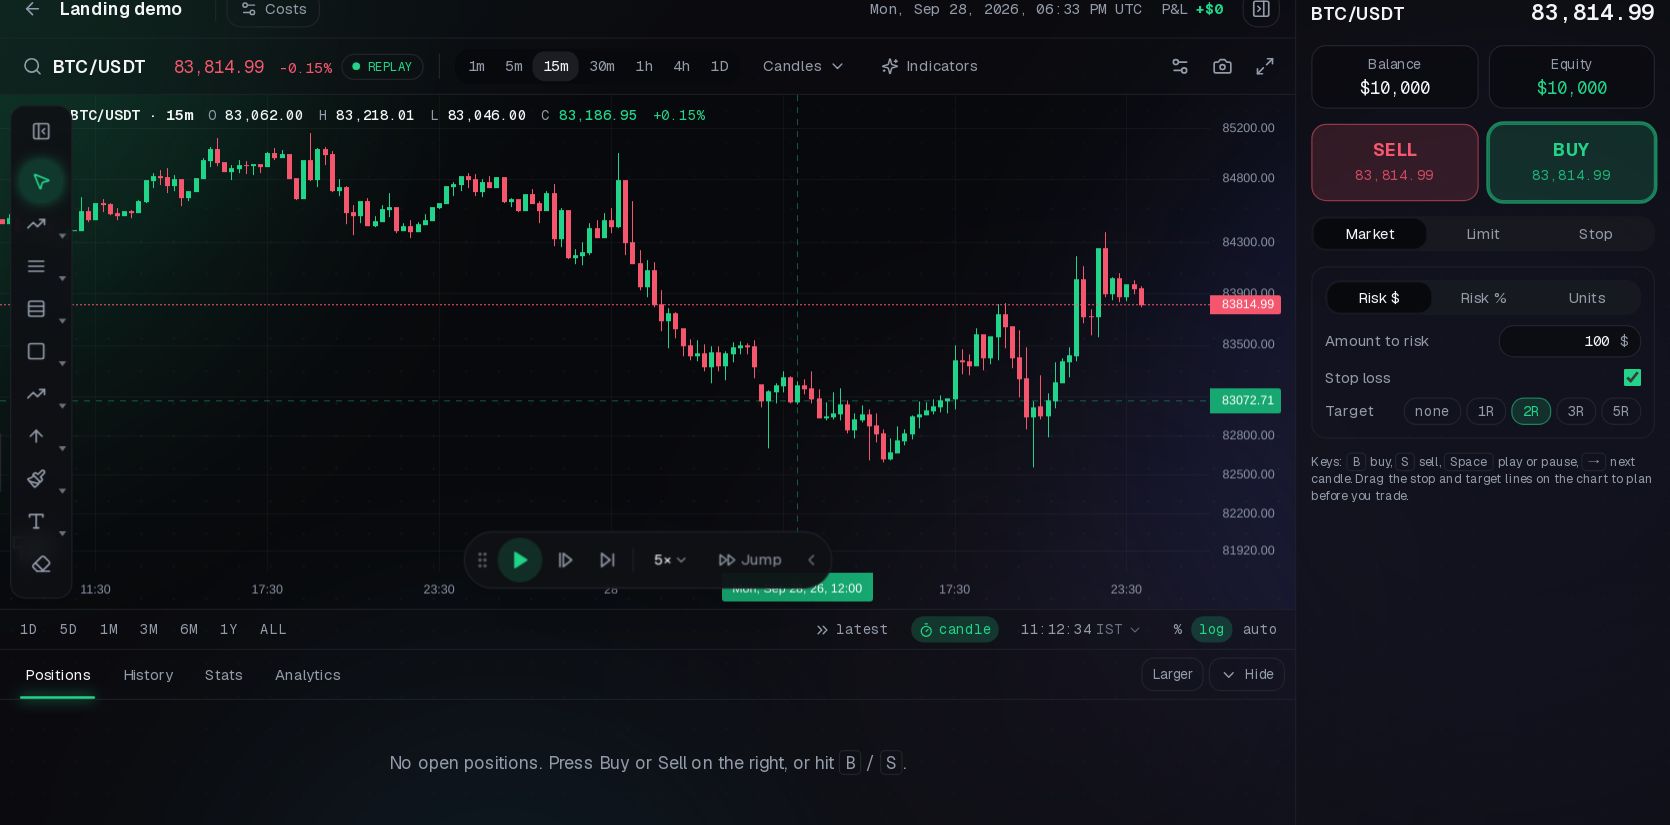The width and height of the screenshot is (1670, 825).
Task: Collapse the drawing toolbar panel icon
Action: click(41, 131)
